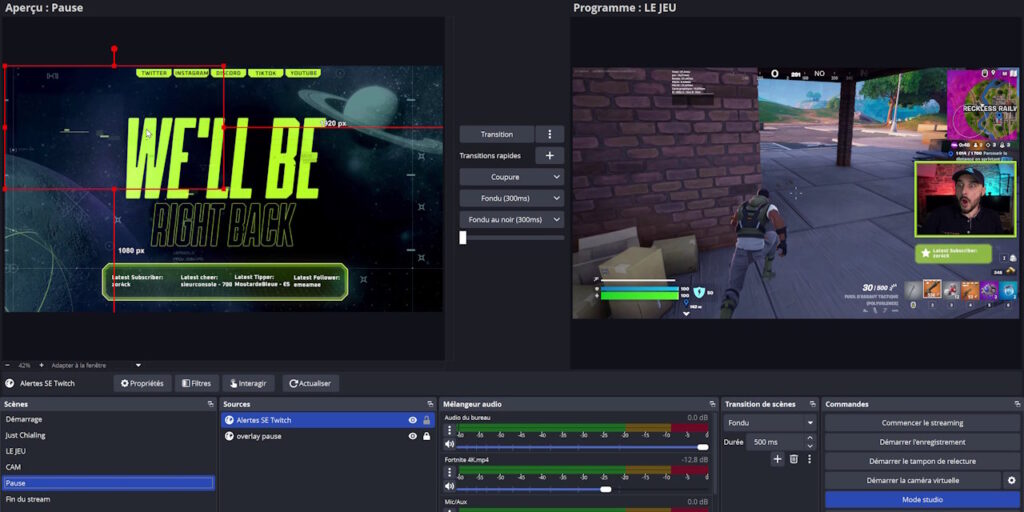Toggle Mode studio off

(922, 500)
